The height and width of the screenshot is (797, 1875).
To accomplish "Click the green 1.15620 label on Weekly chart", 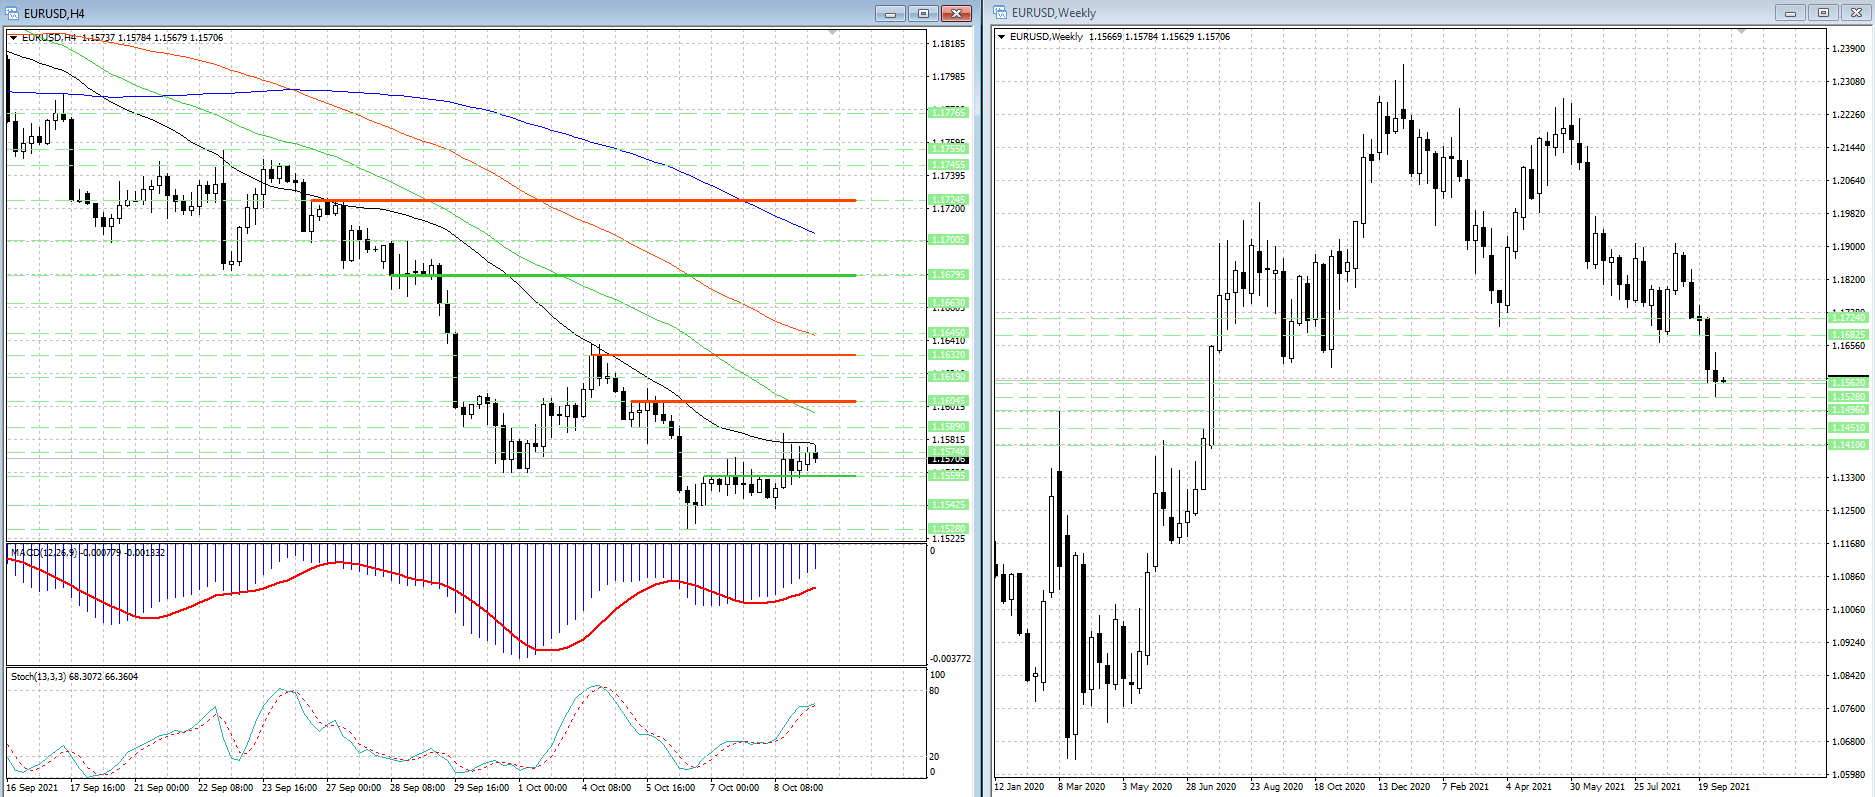I will [1848, 383].
